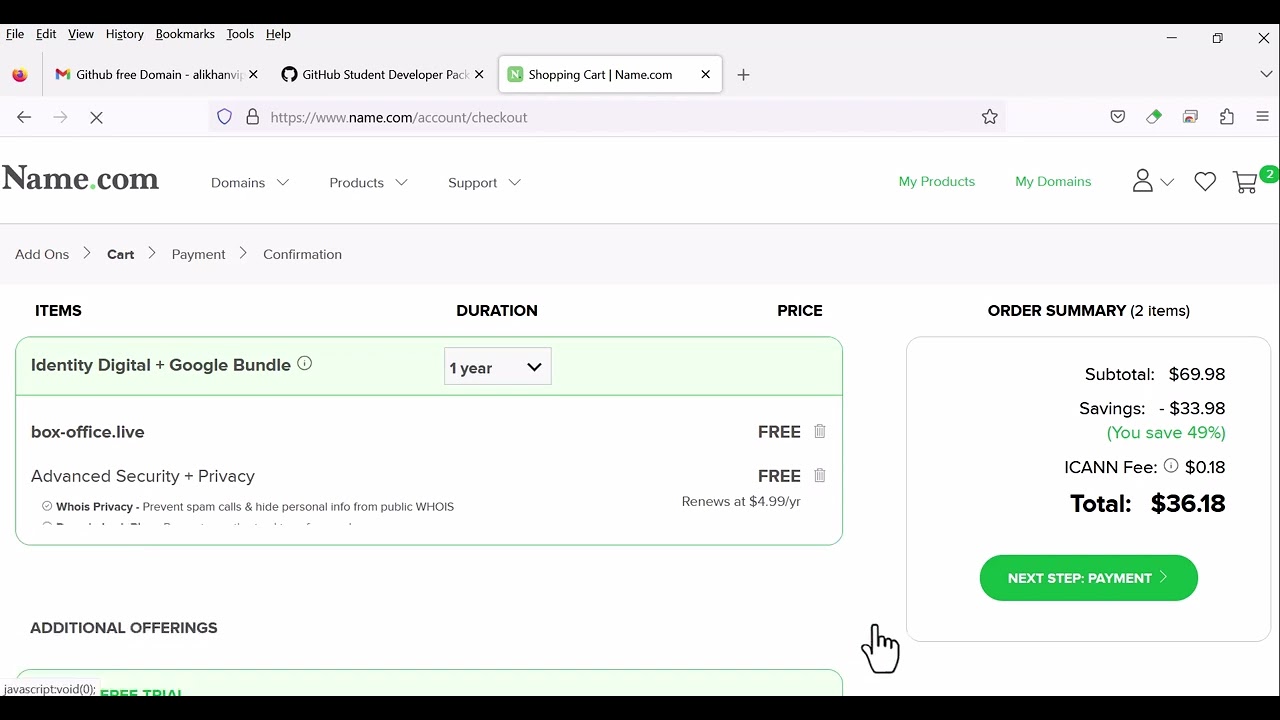This screenshot has height=720, width=1280.
Task: Close the Gmail Github free Domain tab
Action: [x=253, y=75]
